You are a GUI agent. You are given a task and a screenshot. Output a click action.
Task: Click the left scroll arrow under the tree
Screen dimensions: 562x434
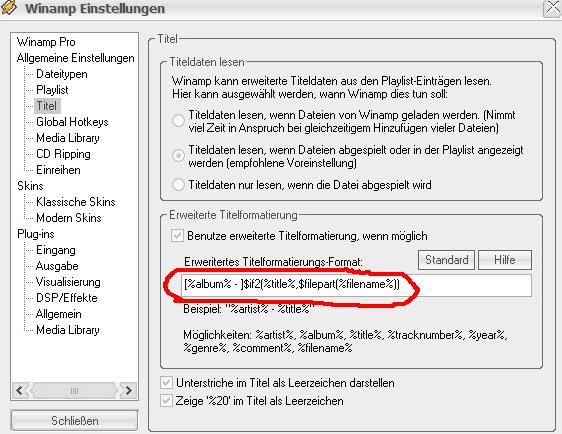(x=20, y=391)
